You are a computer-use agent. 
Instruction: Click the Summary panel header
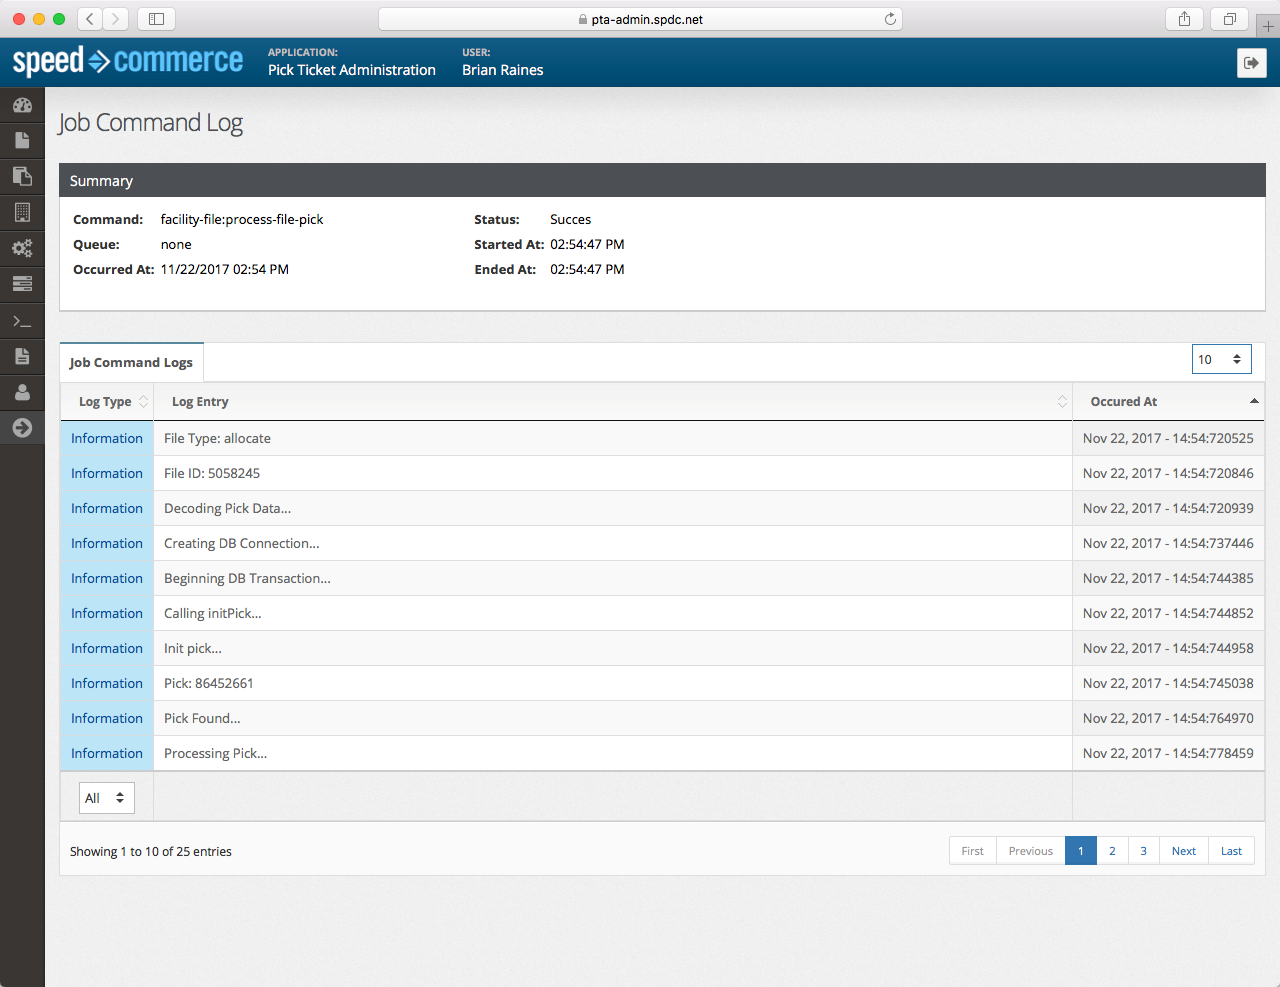(662, 180)
